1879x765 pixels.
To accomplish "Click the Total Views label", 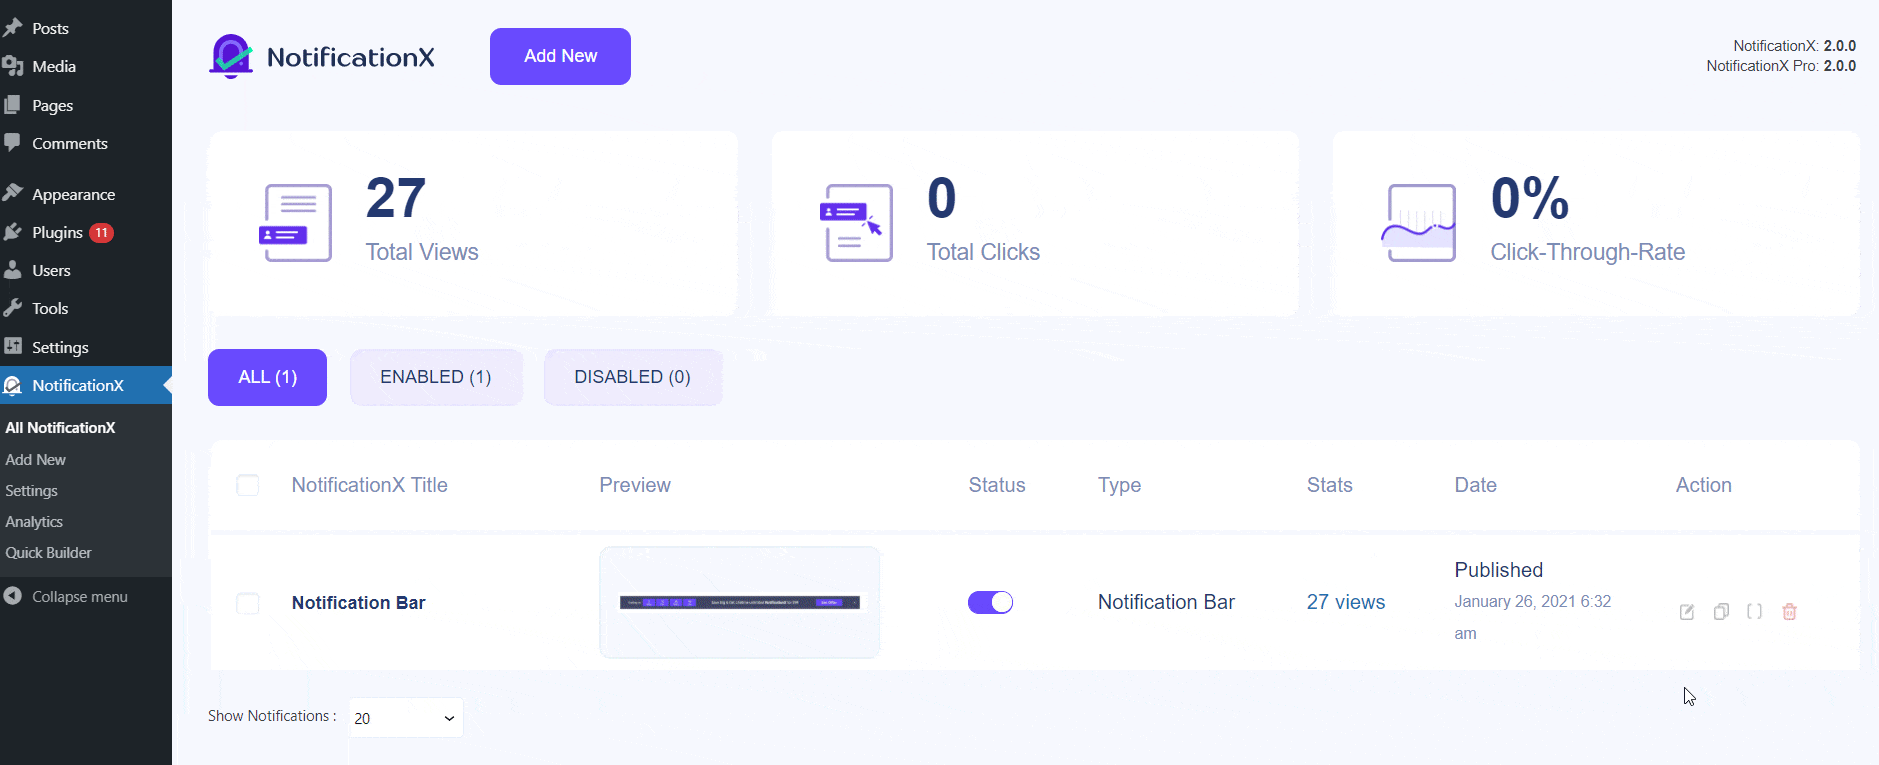I will (x=422, y=252).
